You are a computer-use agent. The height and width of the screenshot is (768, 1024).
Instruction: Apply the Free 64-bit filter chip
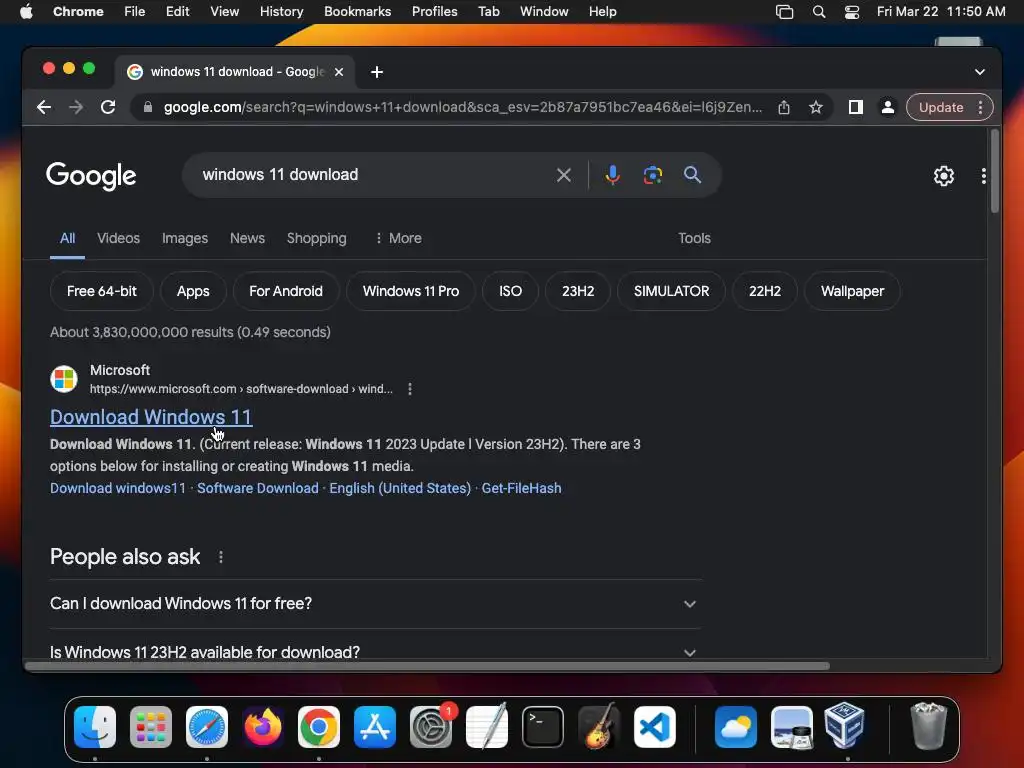[102, 291]
